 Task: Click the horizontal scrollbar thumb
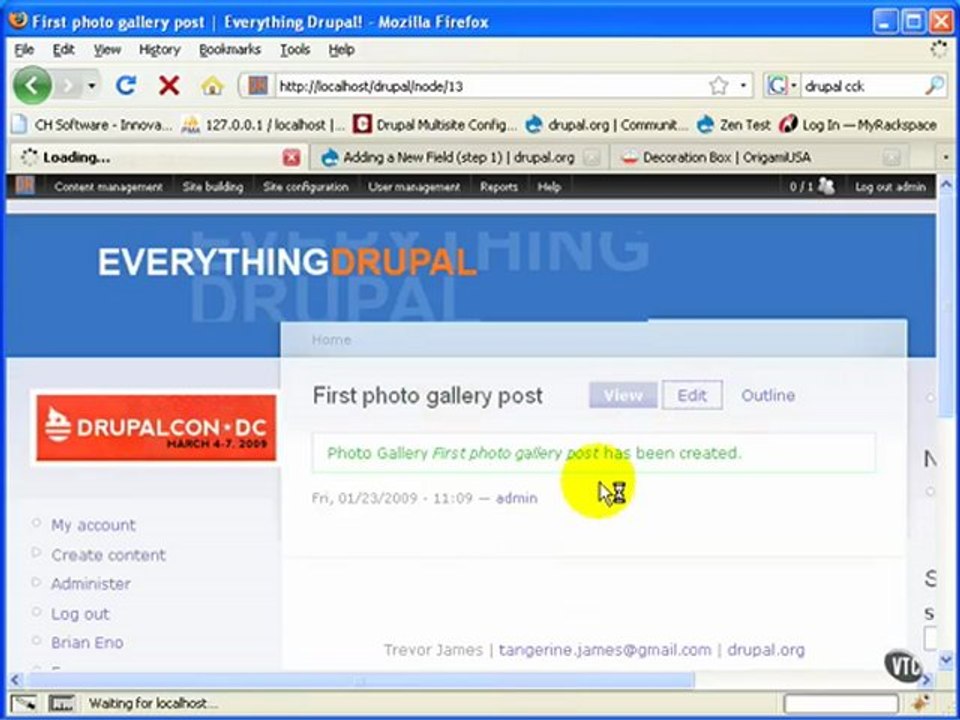pyautogui.click(x=360, y=680)
